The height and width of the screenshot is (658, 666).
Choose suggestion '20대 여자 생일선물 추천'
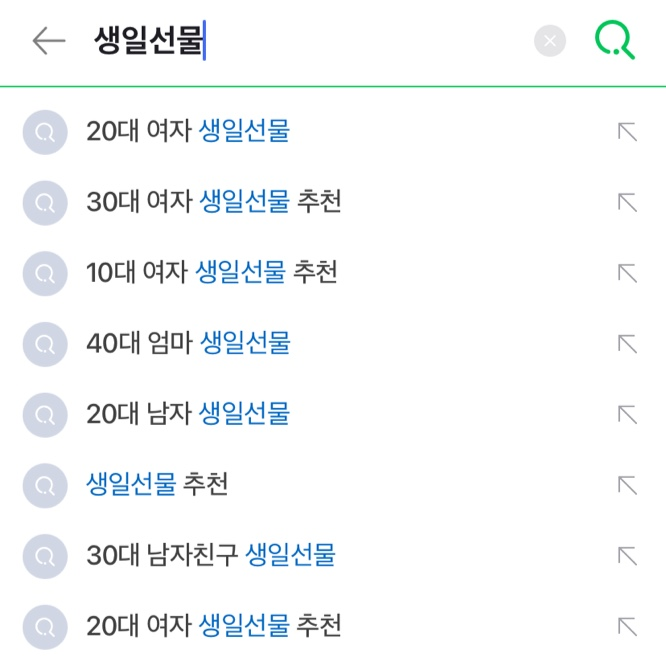coord(214,627)
